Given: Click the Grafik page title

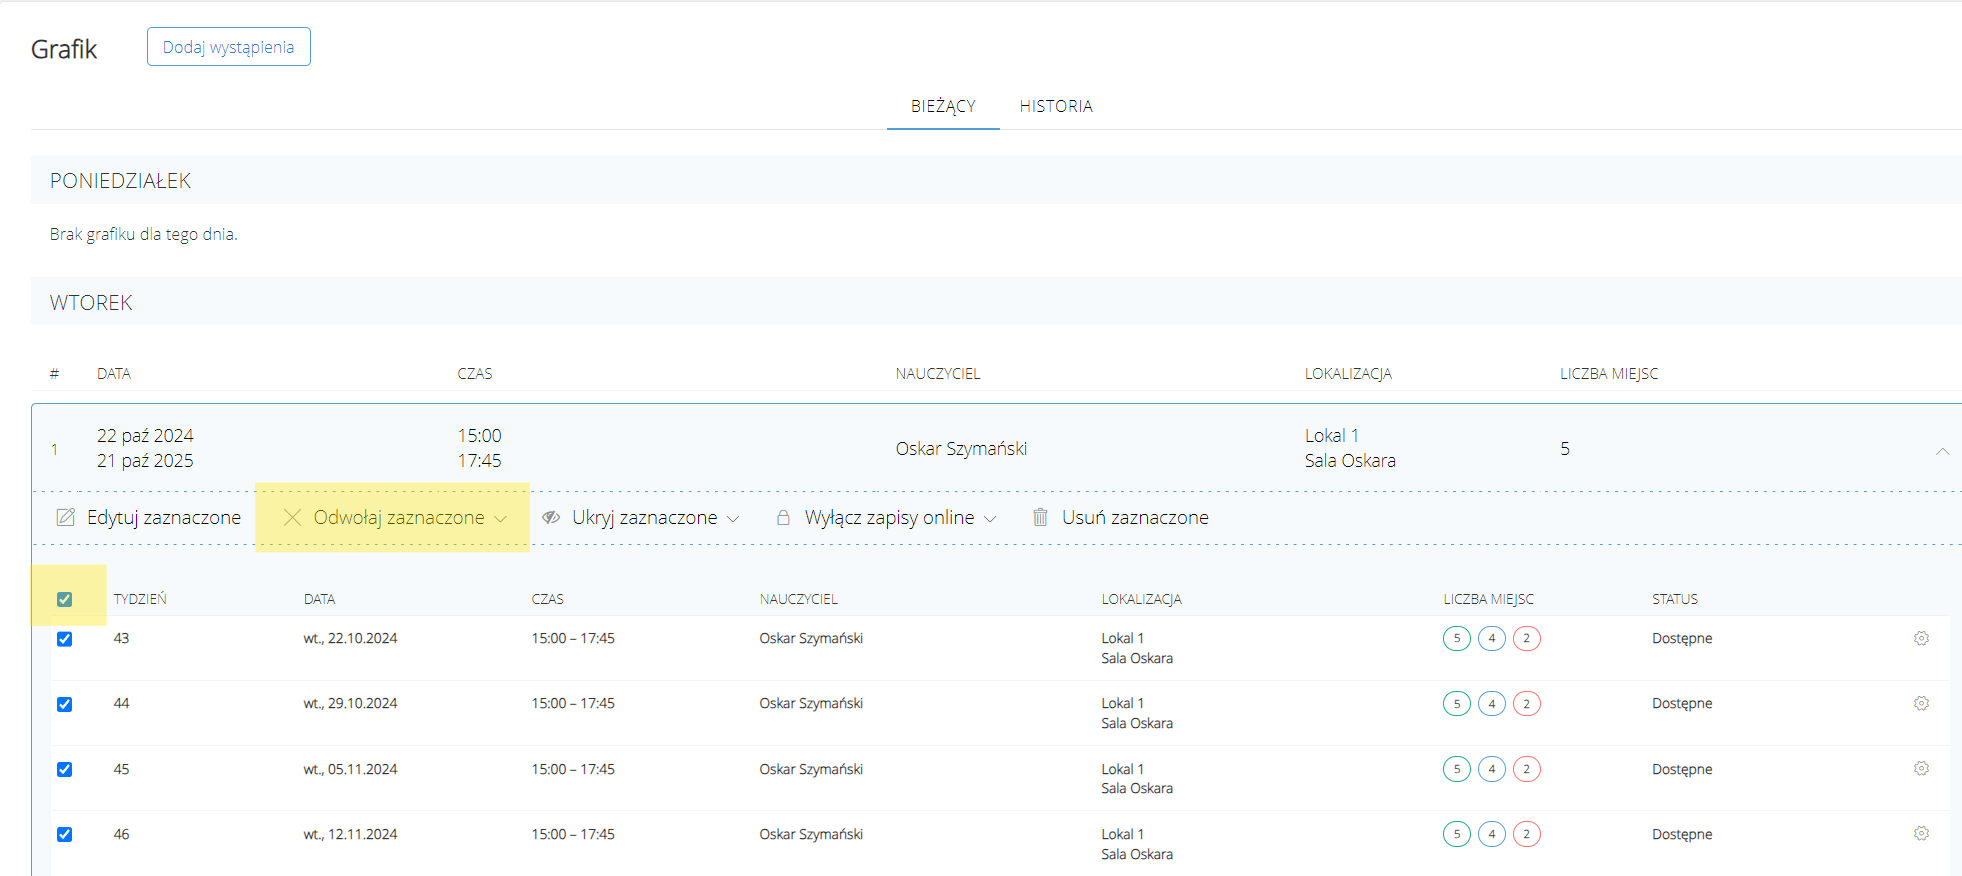Looking at the screenshot, I should coord(64,49).
